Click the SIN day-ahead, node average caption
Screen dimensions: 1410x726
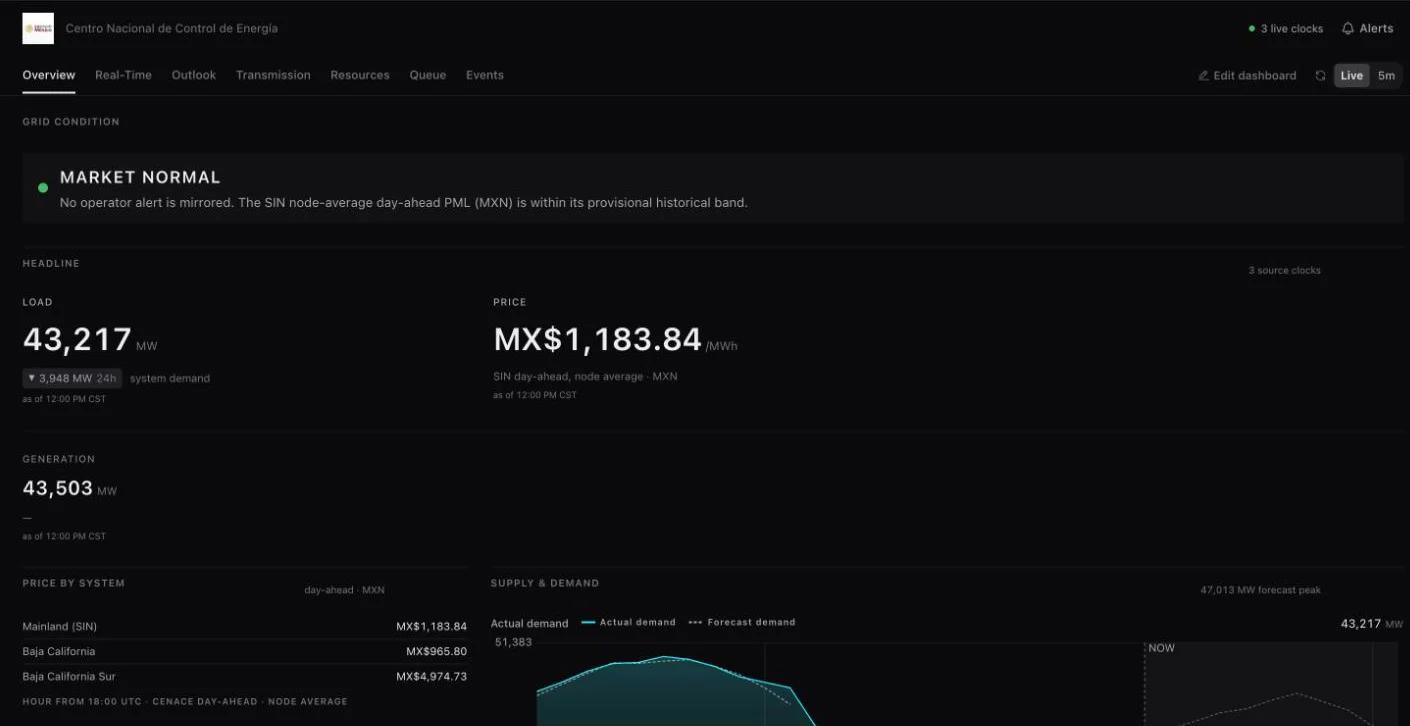[x=585, y=377]
